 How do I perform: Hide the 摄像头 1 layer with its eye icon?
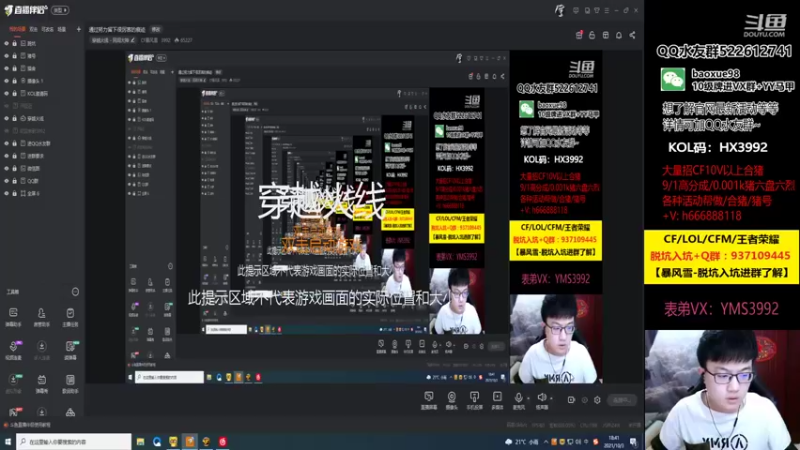pos(6,81)
